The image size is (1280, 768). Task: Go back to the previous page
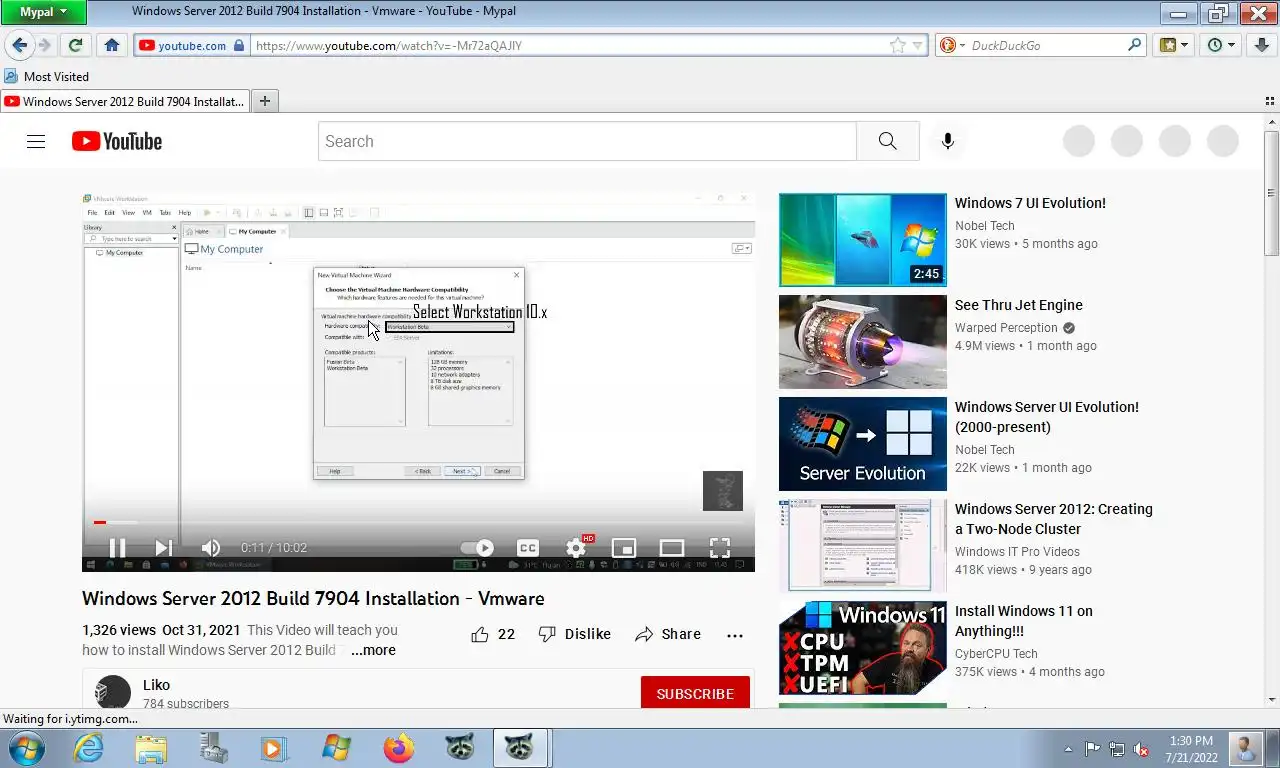point(19,45)
